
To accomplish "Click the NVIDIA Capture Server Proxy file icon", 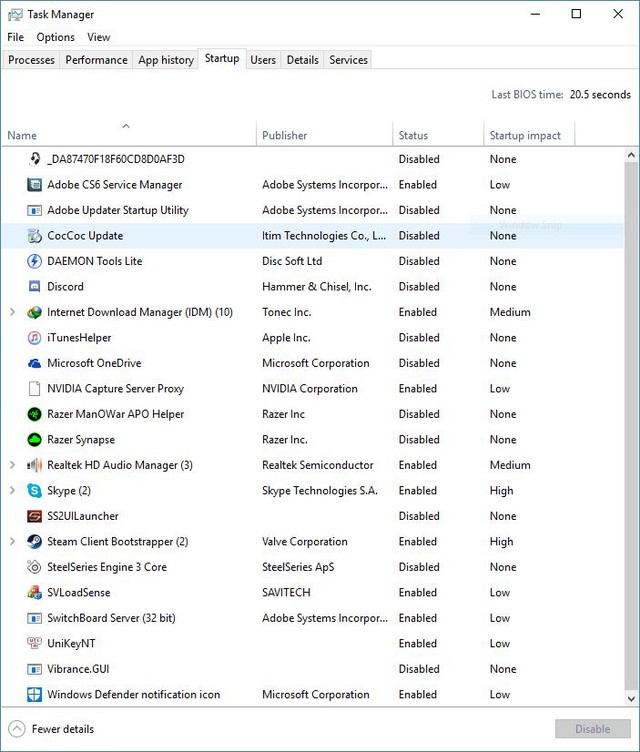I will [x=34, y=388].
